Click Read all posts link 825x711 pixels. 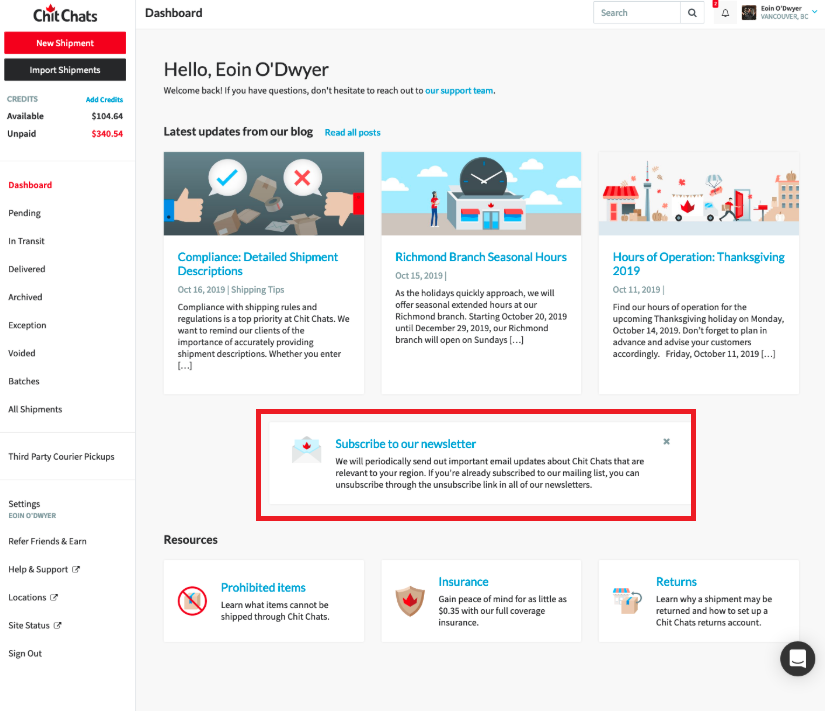point(353,133)
